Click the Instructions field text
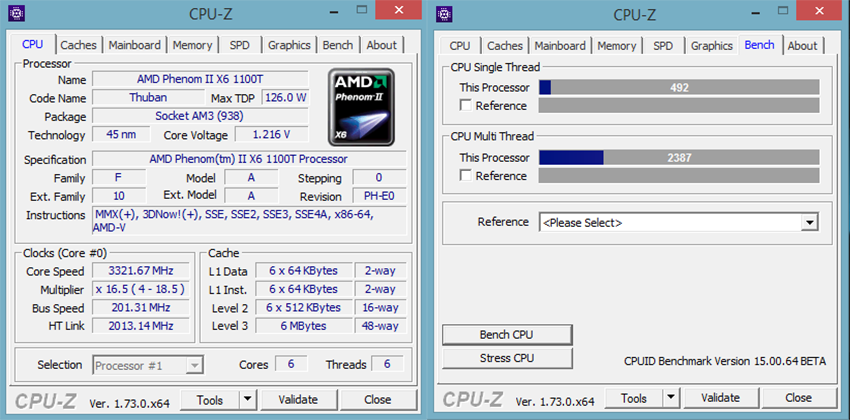Image resolution: width=850 pixels, height=420 pixels. click(249, 221)
